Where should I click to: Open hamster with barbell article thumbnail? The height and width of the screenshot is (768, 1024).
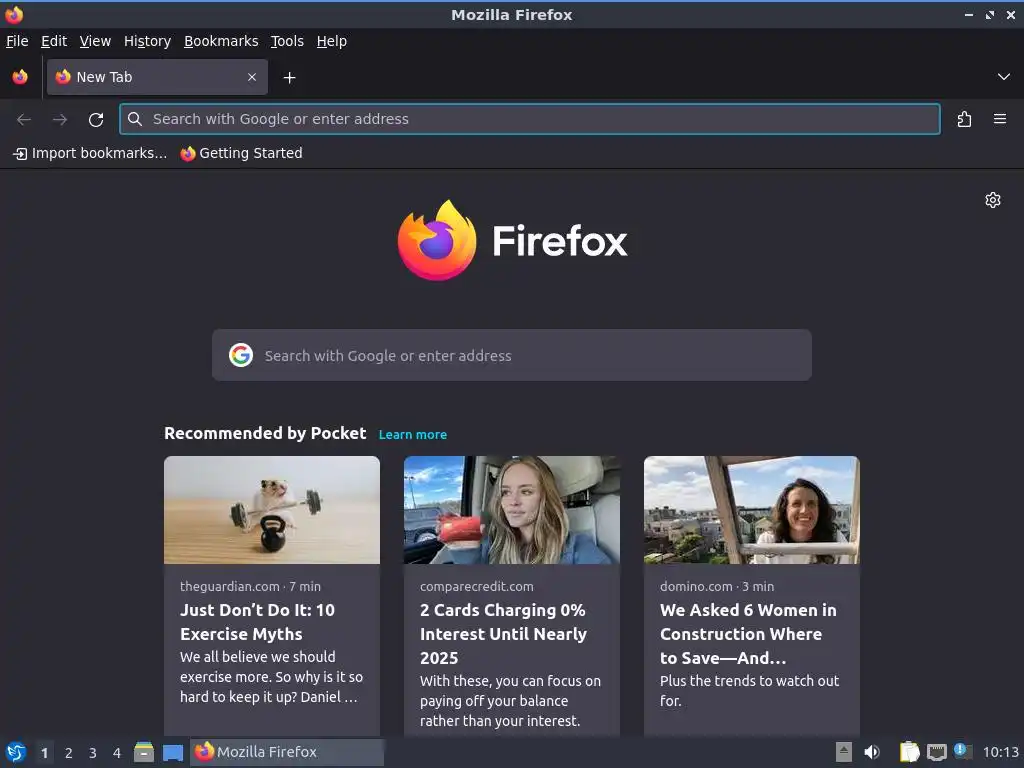pyautogui.click(x=272, y=510)
